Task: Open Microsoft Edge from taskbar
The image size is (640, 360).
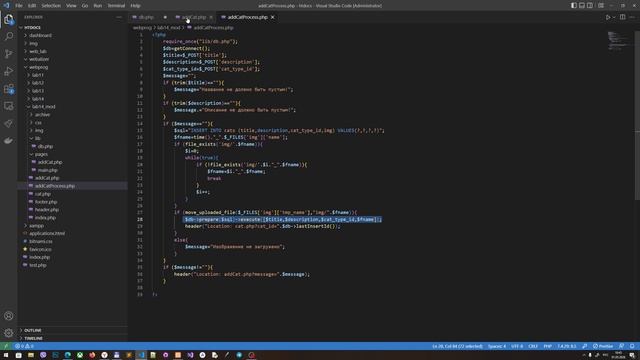Action: pos(68,356)
